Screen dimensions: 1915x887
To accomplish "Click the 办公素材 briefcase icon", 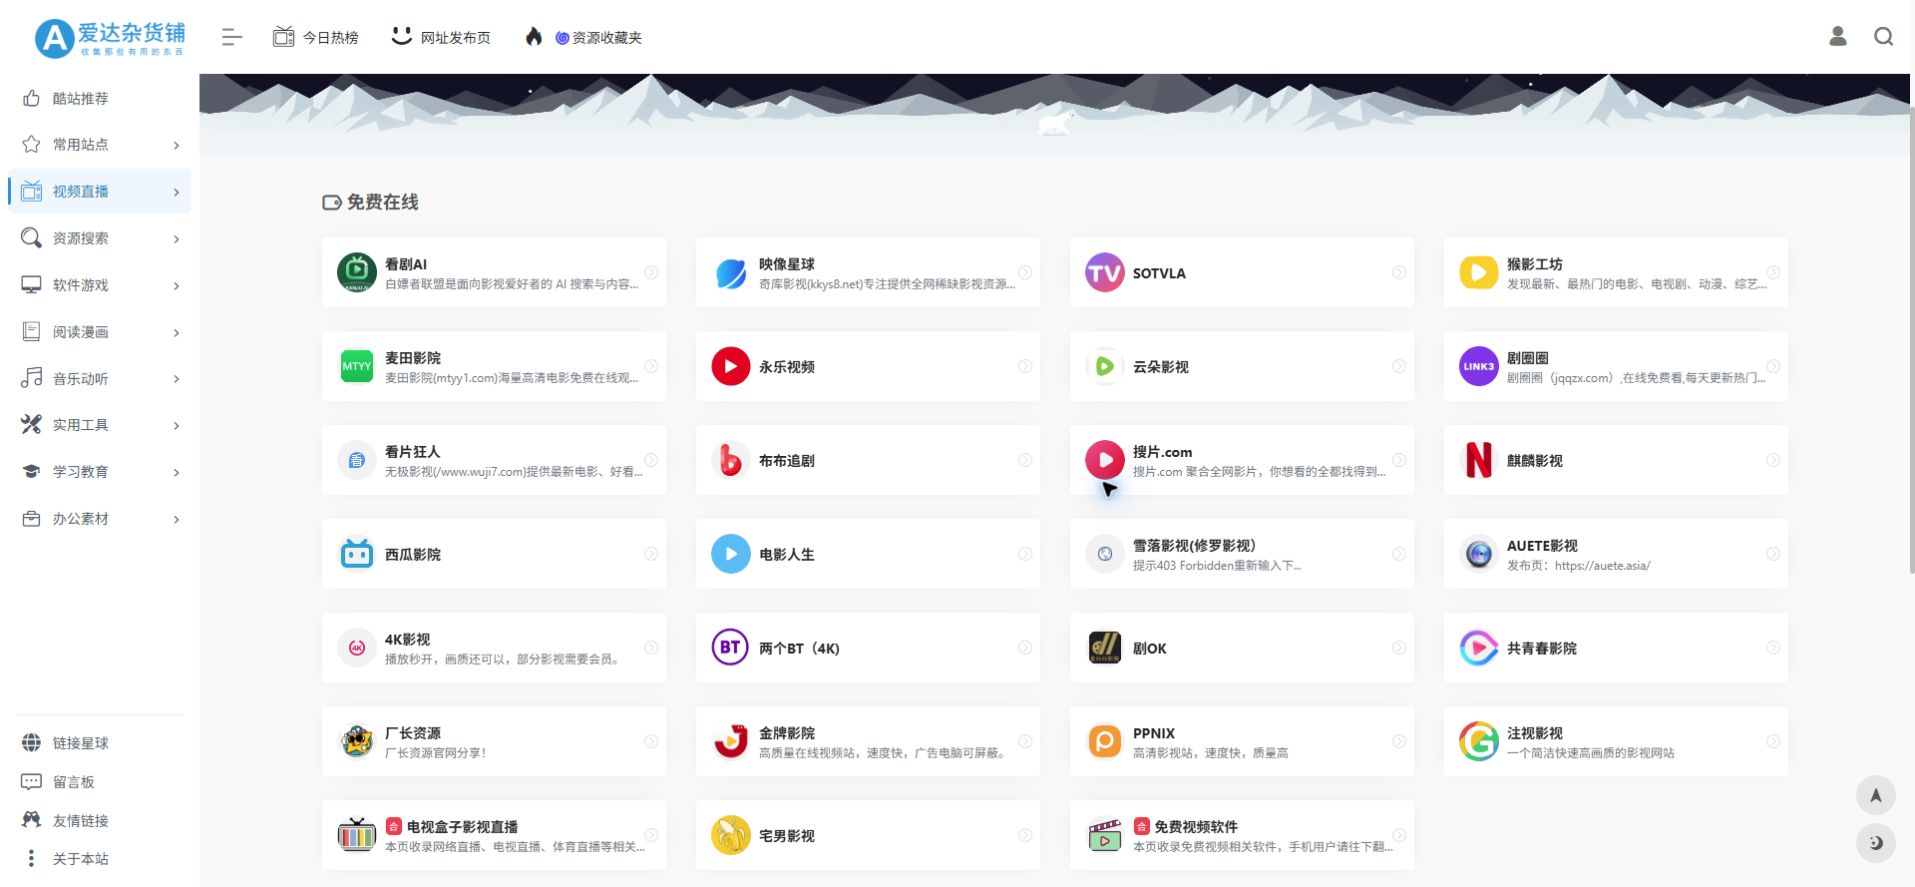I will [31, 518].
